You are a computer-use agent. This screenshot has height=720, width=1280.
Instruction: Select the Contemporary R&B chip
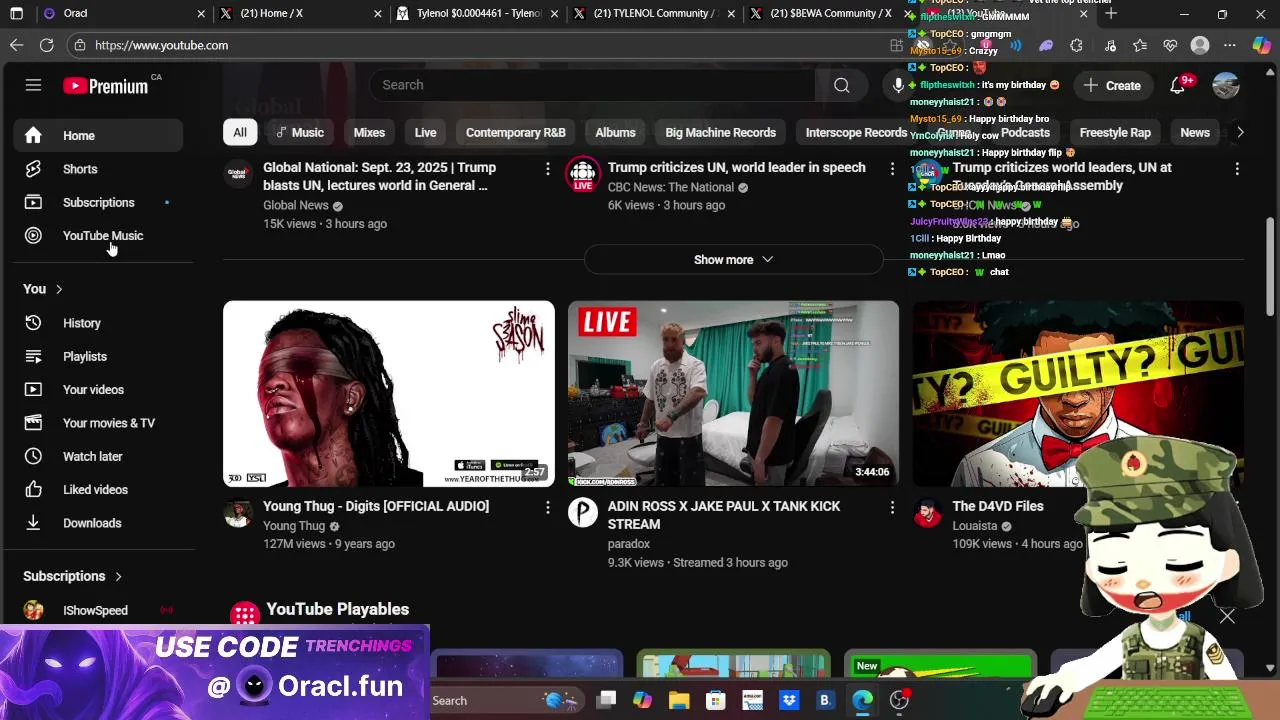coord(516,132)
